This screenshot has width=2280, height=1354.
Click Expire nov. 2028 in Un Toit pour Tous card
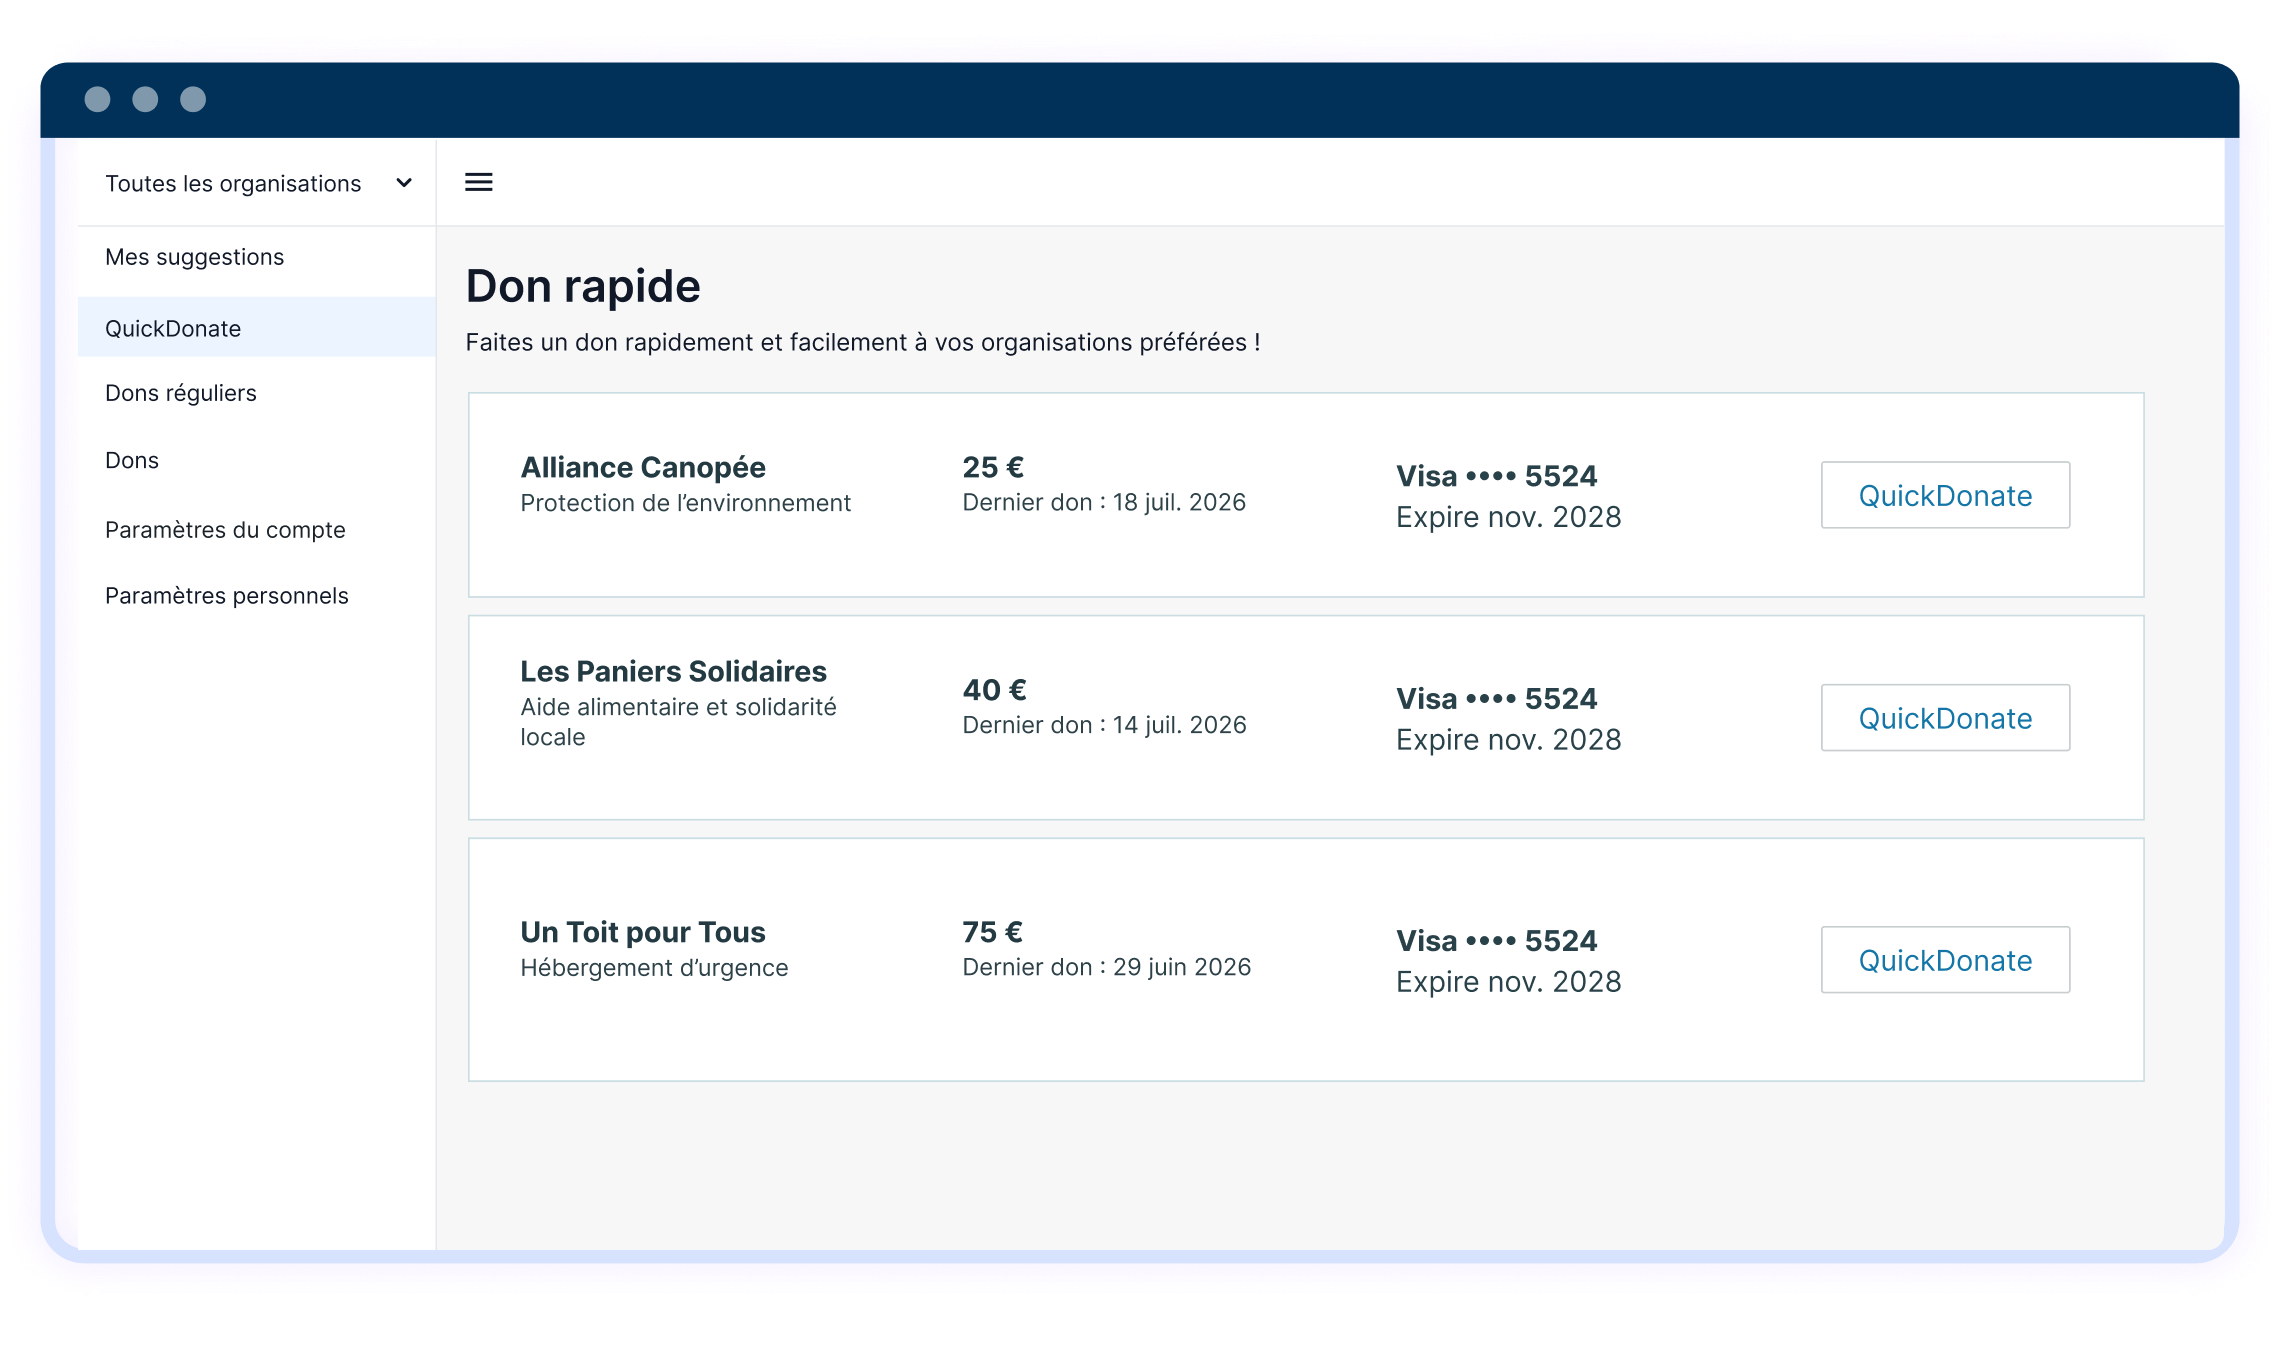1508,982
